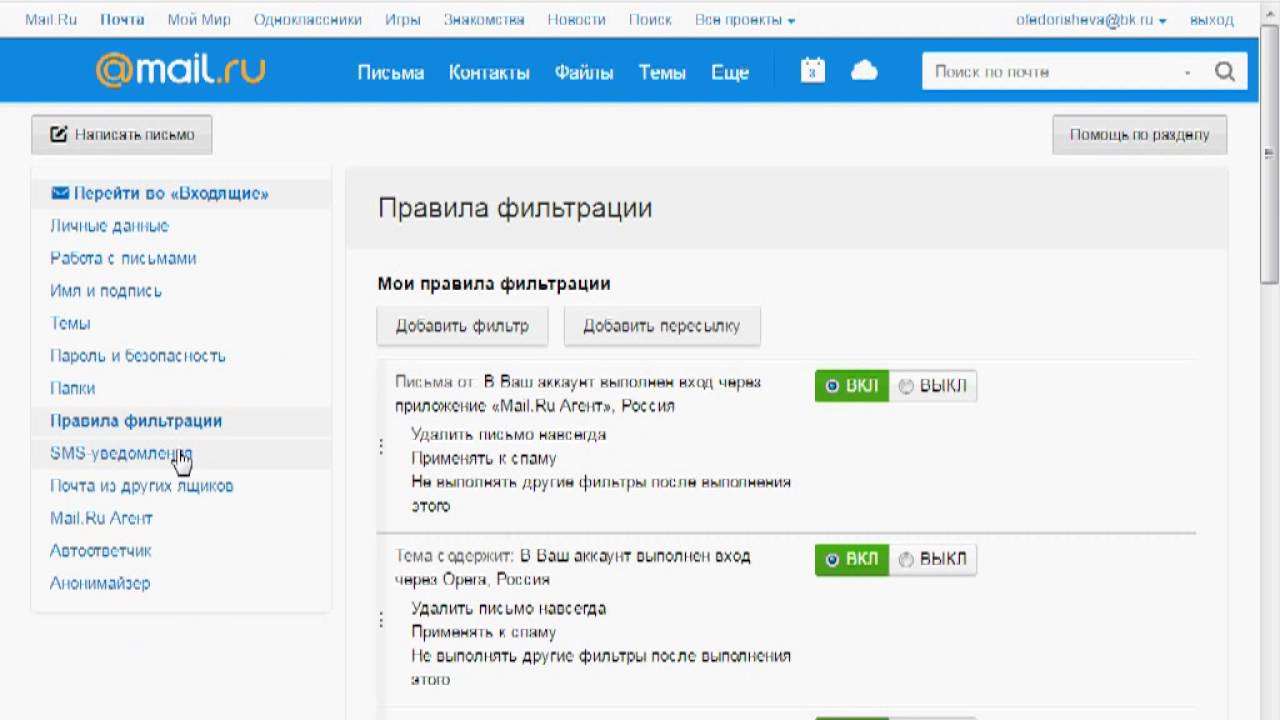The height and width of the screenshot is (720, 1280).
Task: Click Знакомства in top bar
Action: 484,20
